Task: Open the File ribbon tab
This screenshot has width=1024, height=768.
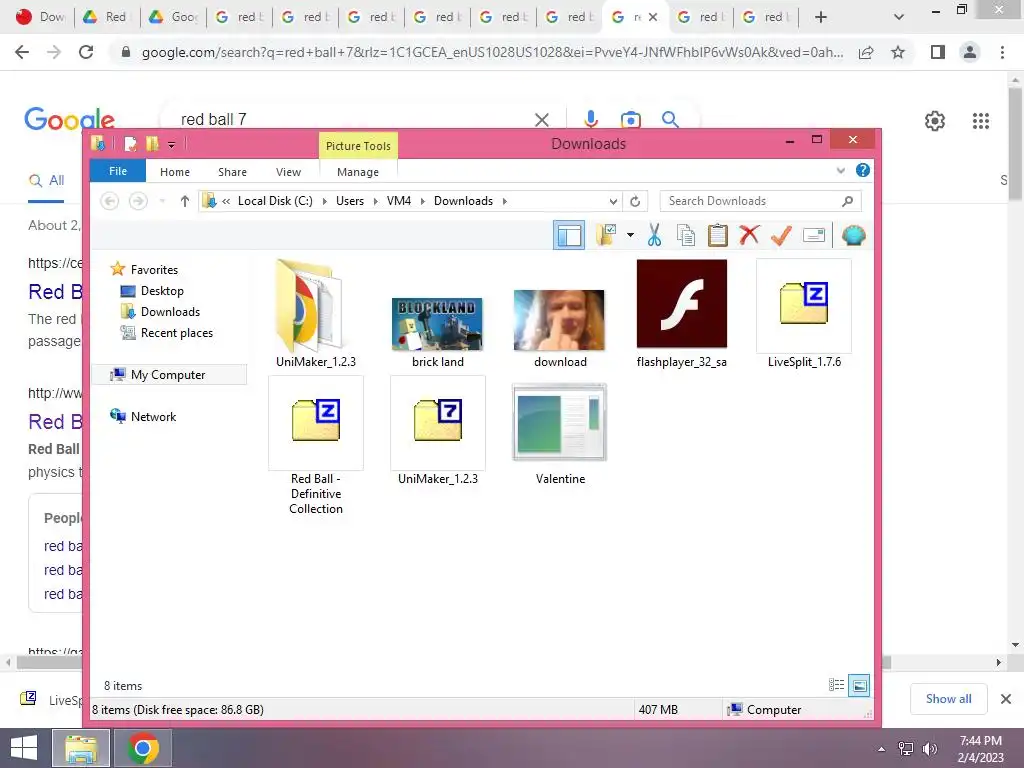Action: pos(118,171)
